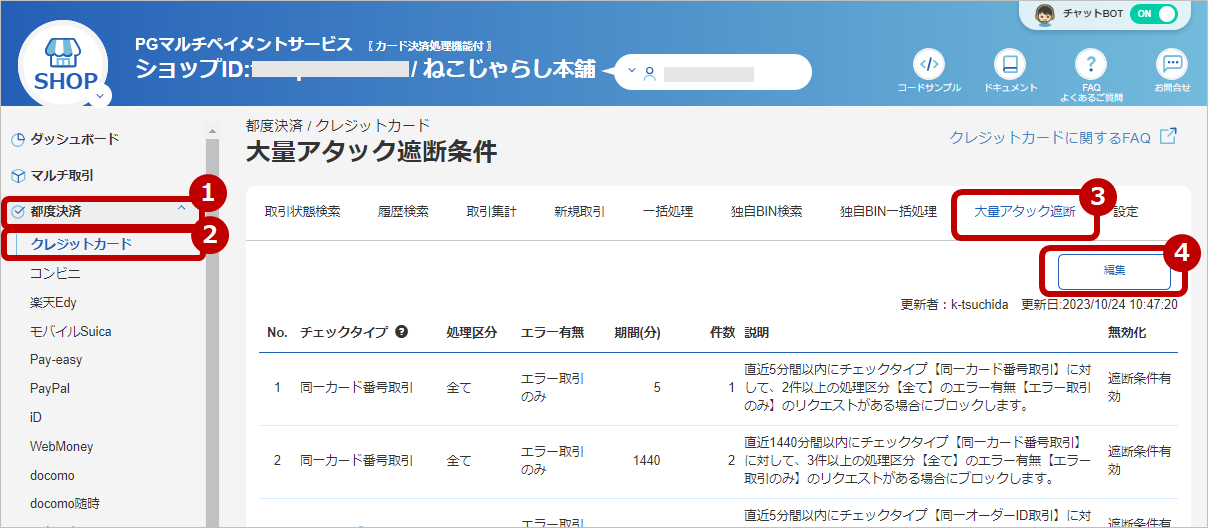The image size is (1208, 528).
Task: Expand the shop selector arrow under SHOP logo
Action: [101, 97]
